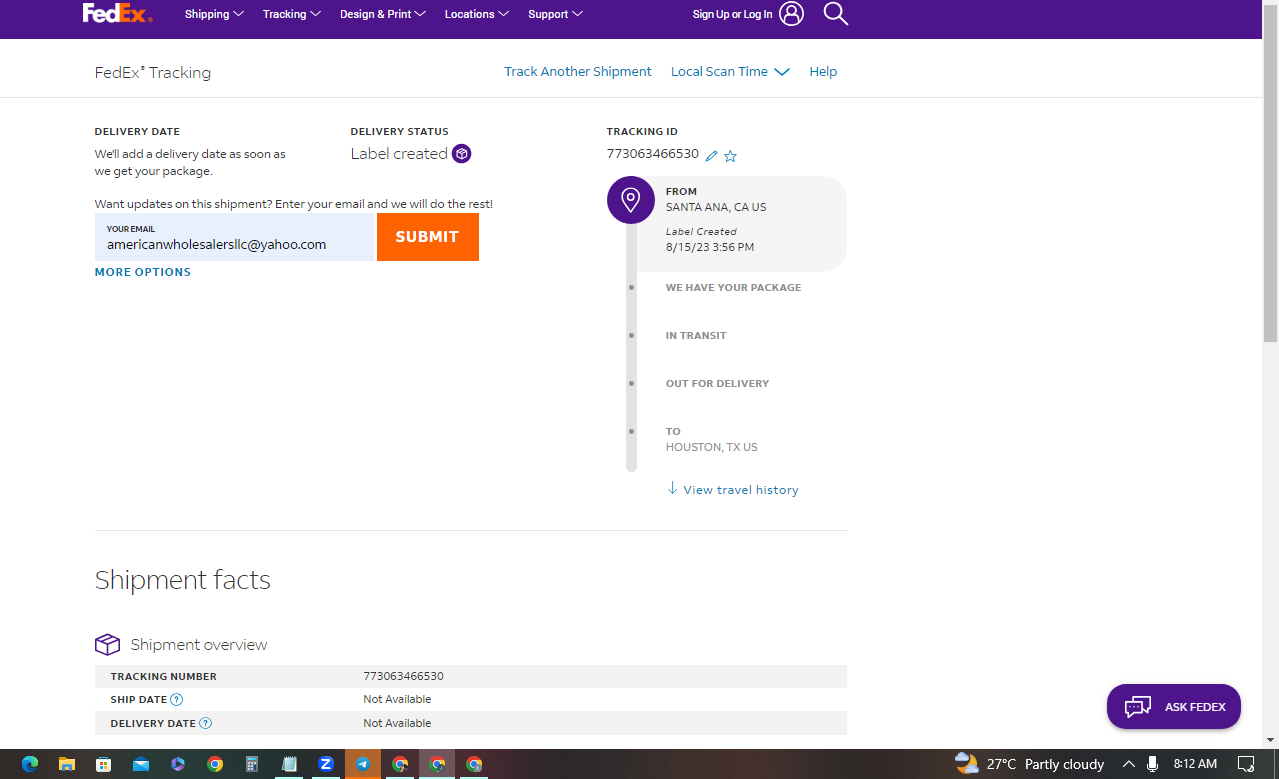Edit the tracking ID nickname with the pencil icon
Viewport: 1279px width, 779px height.
coord(711,156)
